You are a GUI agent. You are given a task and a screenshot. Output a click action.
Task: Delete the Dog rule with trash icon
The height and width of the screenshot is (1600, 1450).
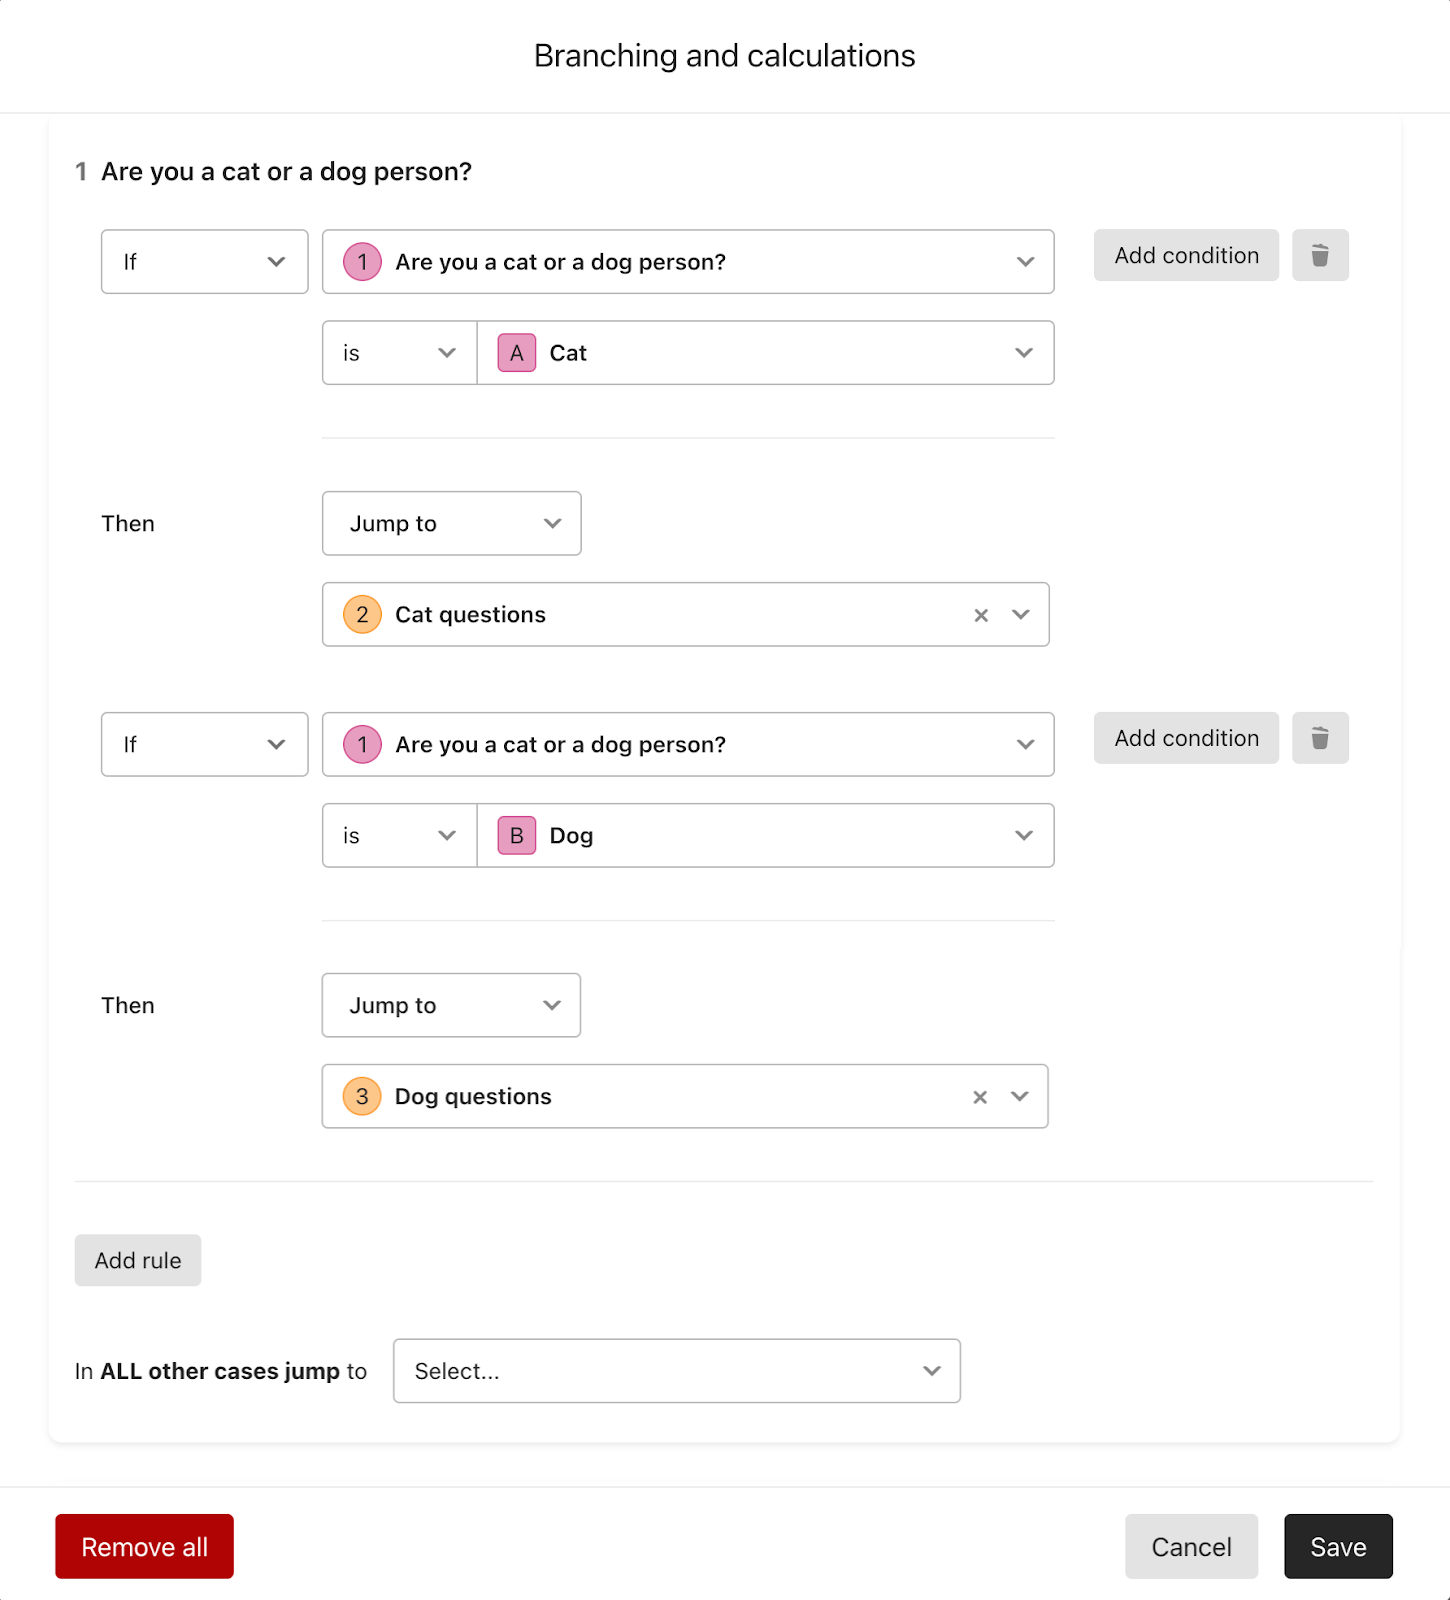pyautogui.click(x=1320, y=738)
